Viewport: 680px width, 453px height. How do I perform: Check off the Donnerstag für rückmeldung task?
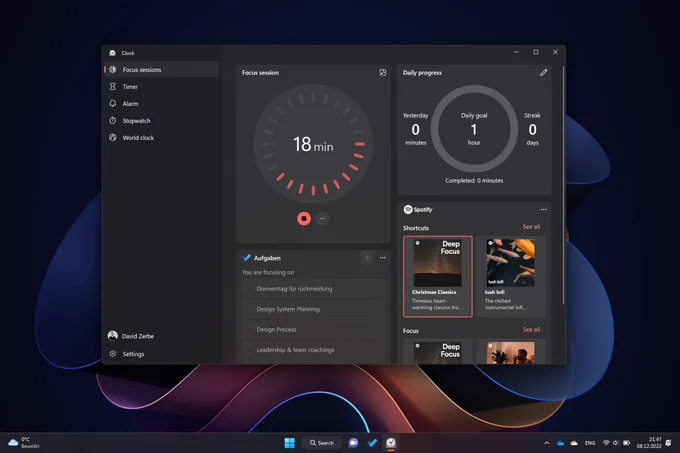(249, 289)
